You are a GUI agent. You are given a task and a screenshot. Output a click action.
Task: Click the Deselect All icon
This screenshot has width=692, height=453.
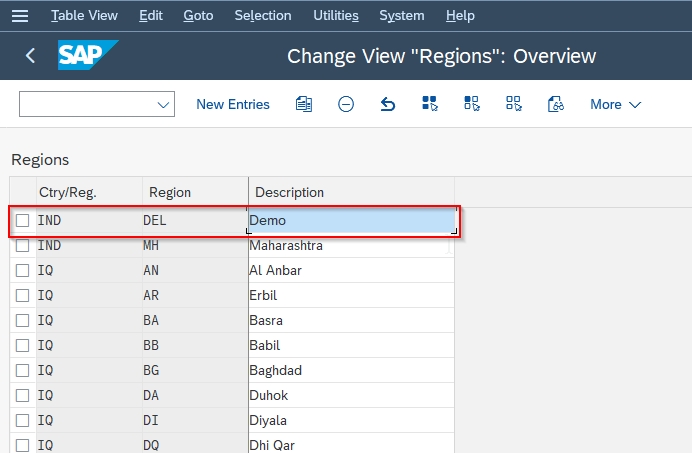tap(513, 104)
